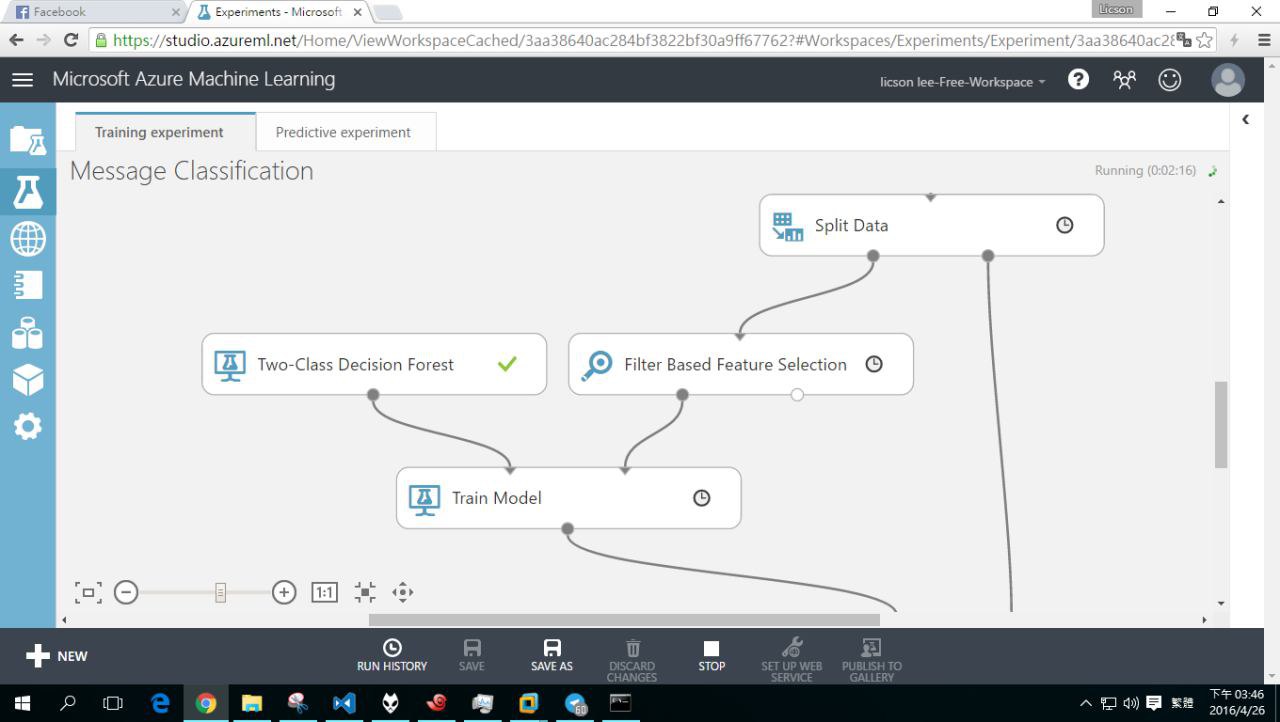Image resolution: width=1280 pixels, height=722 pixels.
Task: Click the SAVE button
Action: (x=472, y=656)
